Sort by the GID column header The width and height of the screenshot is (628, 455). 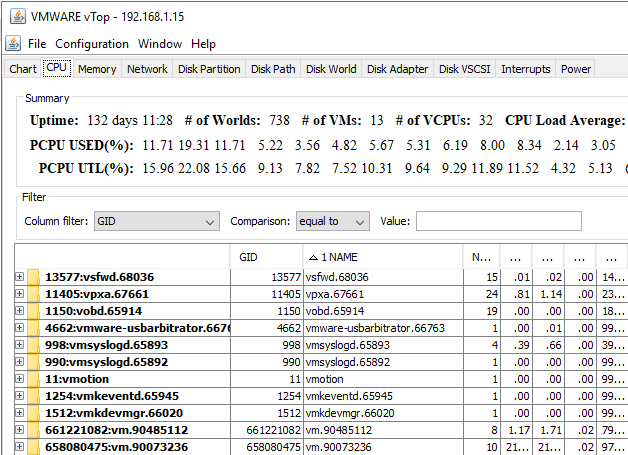click(x=266, y=257)
